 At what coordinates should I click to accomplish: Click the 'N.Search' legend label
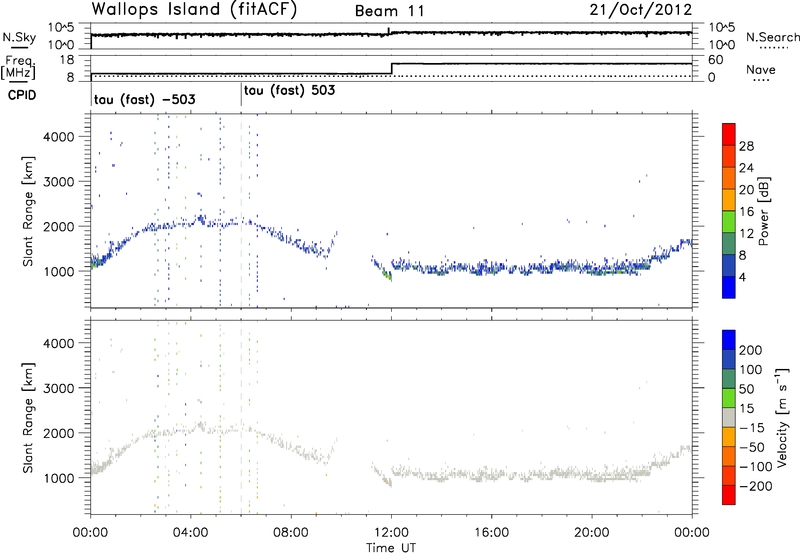772,37
